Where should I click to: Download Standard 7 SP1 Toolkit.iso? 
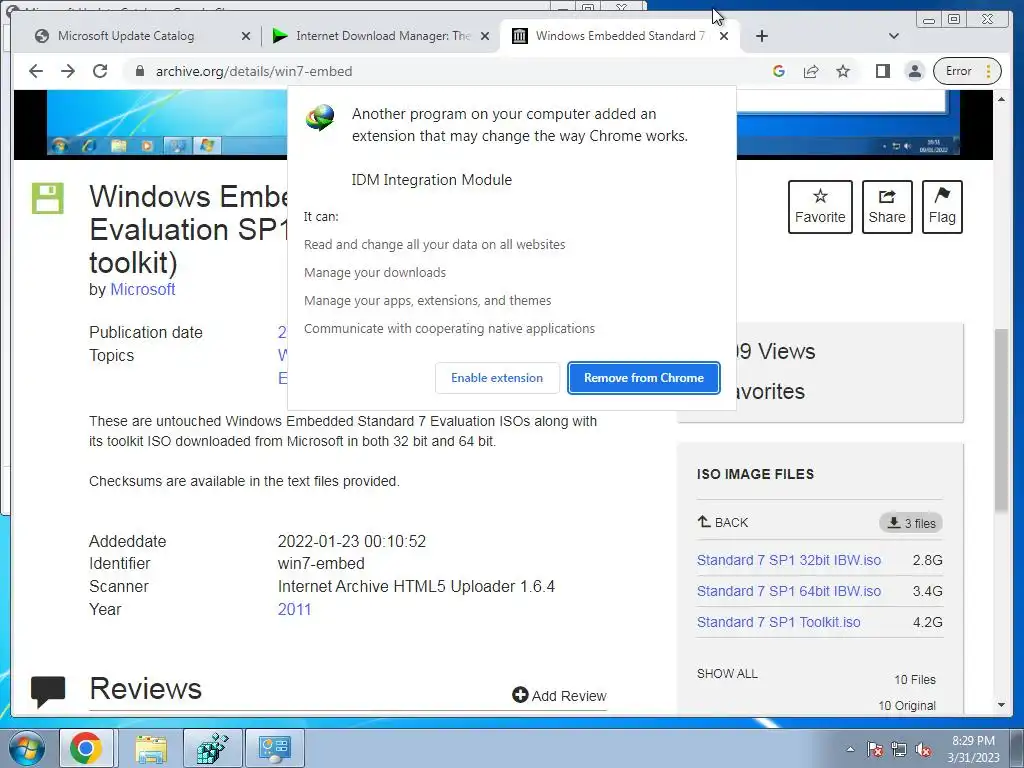click(x=778, y=622)
